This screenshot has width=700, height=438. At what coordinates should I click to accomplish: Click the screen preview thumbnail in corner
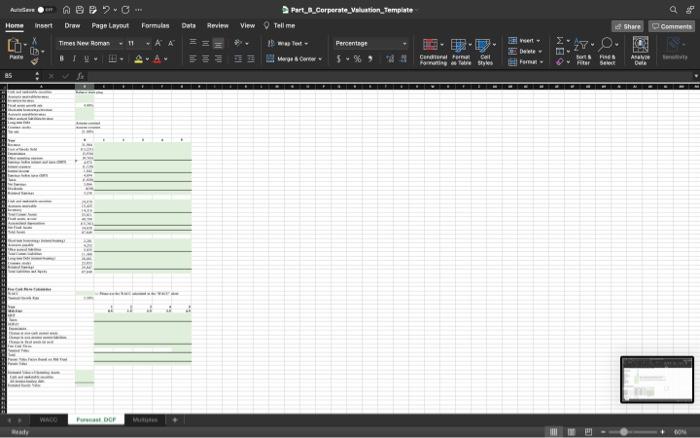tap(657, 380)
